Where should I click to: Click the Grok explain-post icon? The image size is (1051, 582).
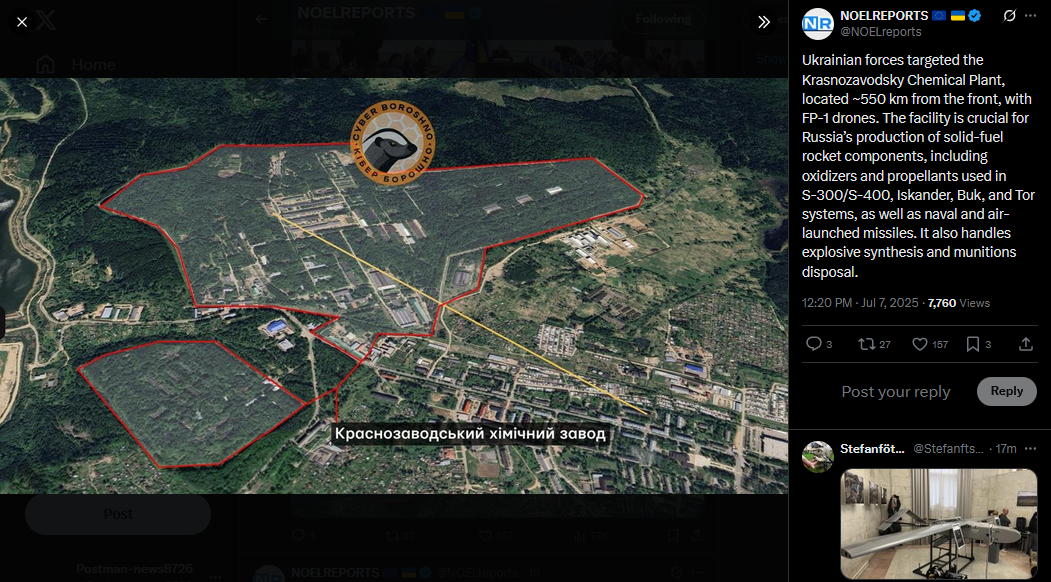[x=1009, y=15]
